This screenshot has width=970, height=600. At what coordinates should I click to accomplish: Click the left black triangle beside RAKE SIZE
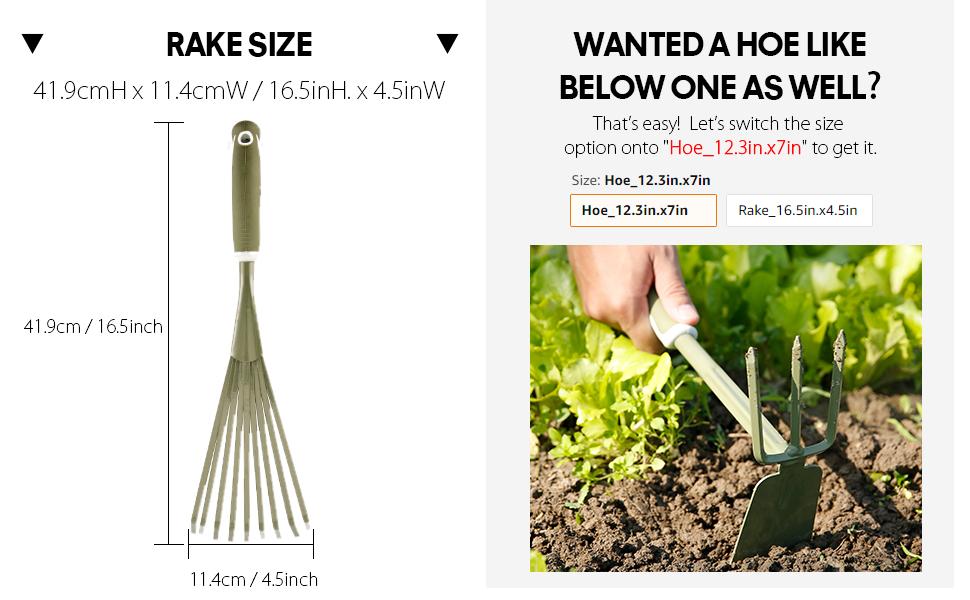click(x=33, y=43)
